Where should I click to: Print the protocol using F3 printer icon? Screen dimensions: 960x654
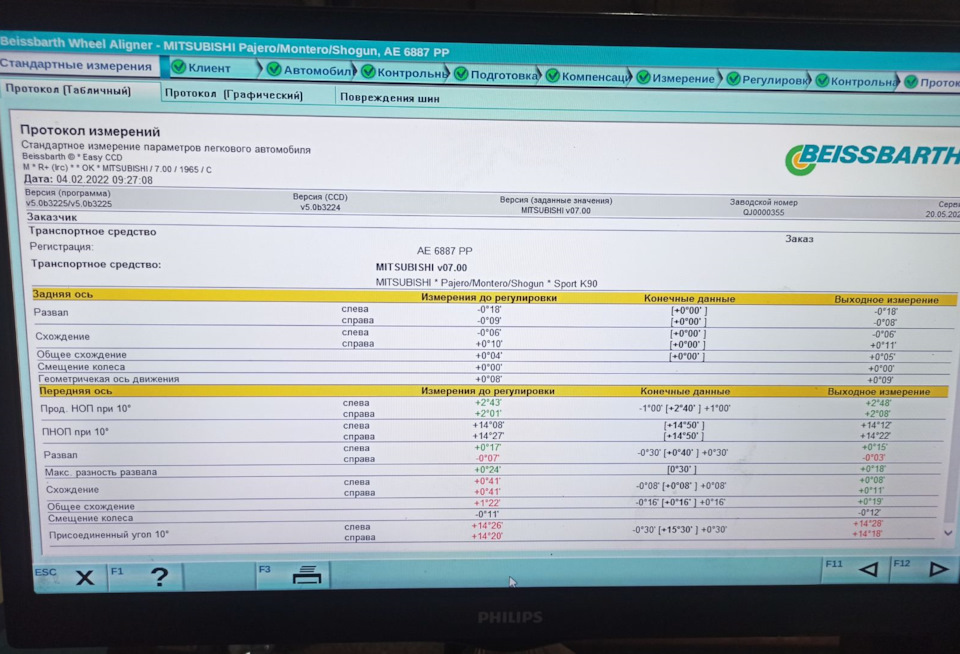tap(293, 576)
